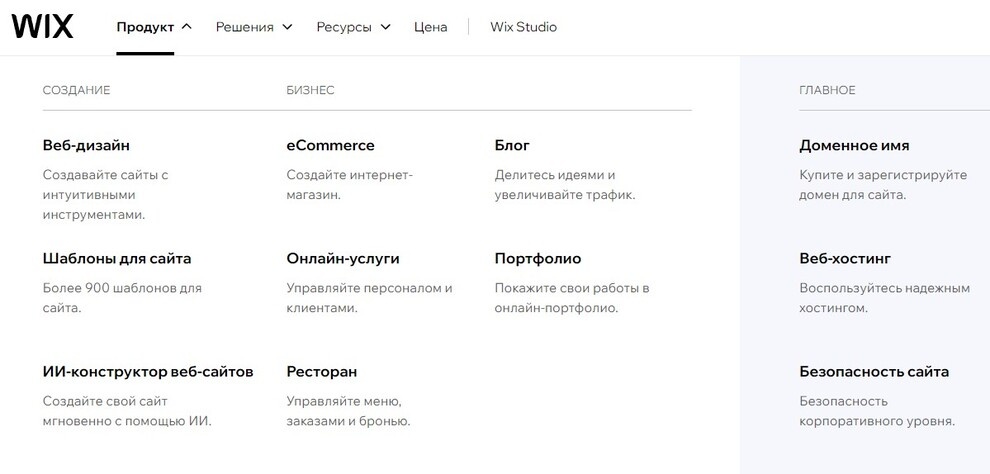Open the Веб-хостинг link
The width and height of the screenshot is (990, 474).
coord(845,258)
